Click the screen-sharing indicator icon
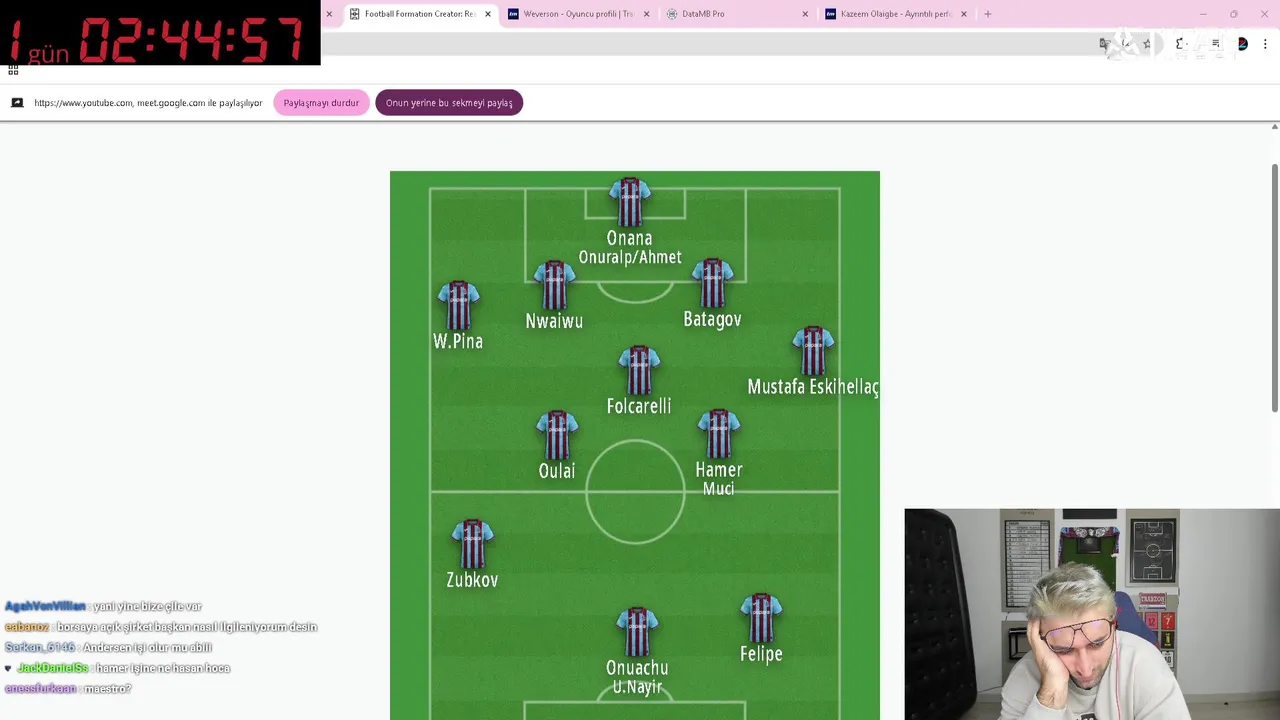 (17, 103)
